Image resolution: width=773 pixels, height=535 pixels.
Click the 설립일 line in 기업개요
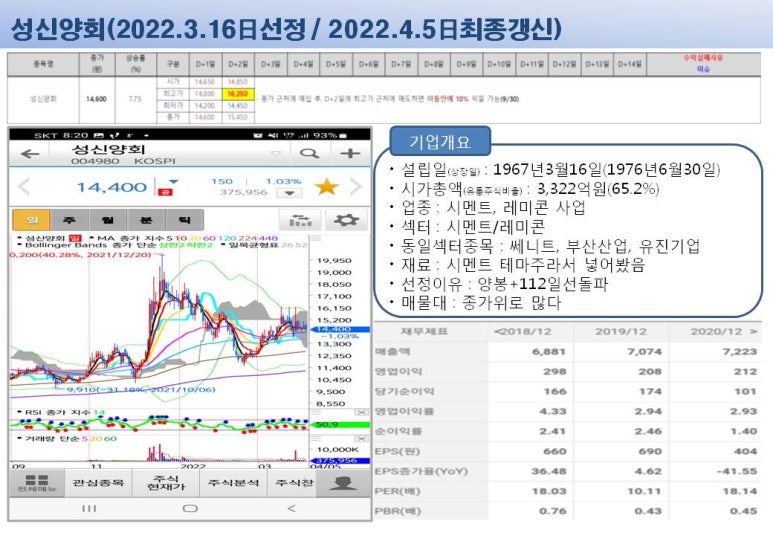click(561, 170)
